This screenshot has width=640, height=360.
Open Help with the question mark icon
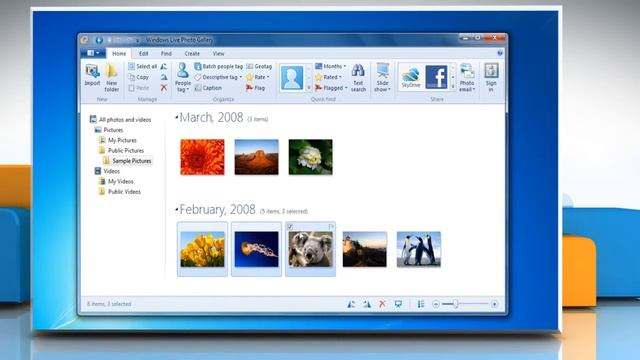click(500, 53)
